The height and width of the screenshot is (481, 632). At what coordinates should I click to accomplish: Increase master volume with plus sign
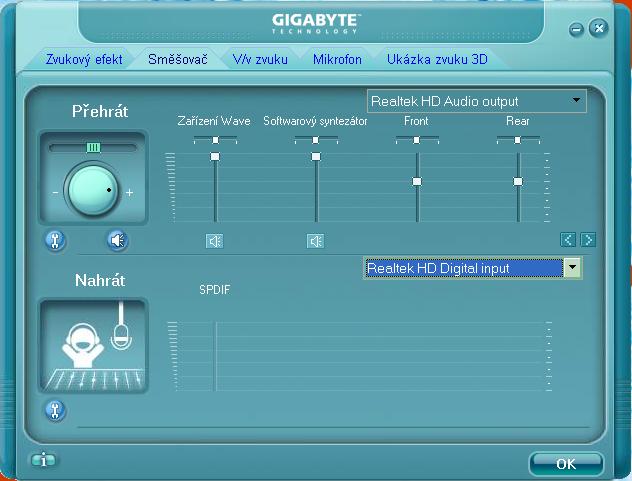(x=129, y=193)
